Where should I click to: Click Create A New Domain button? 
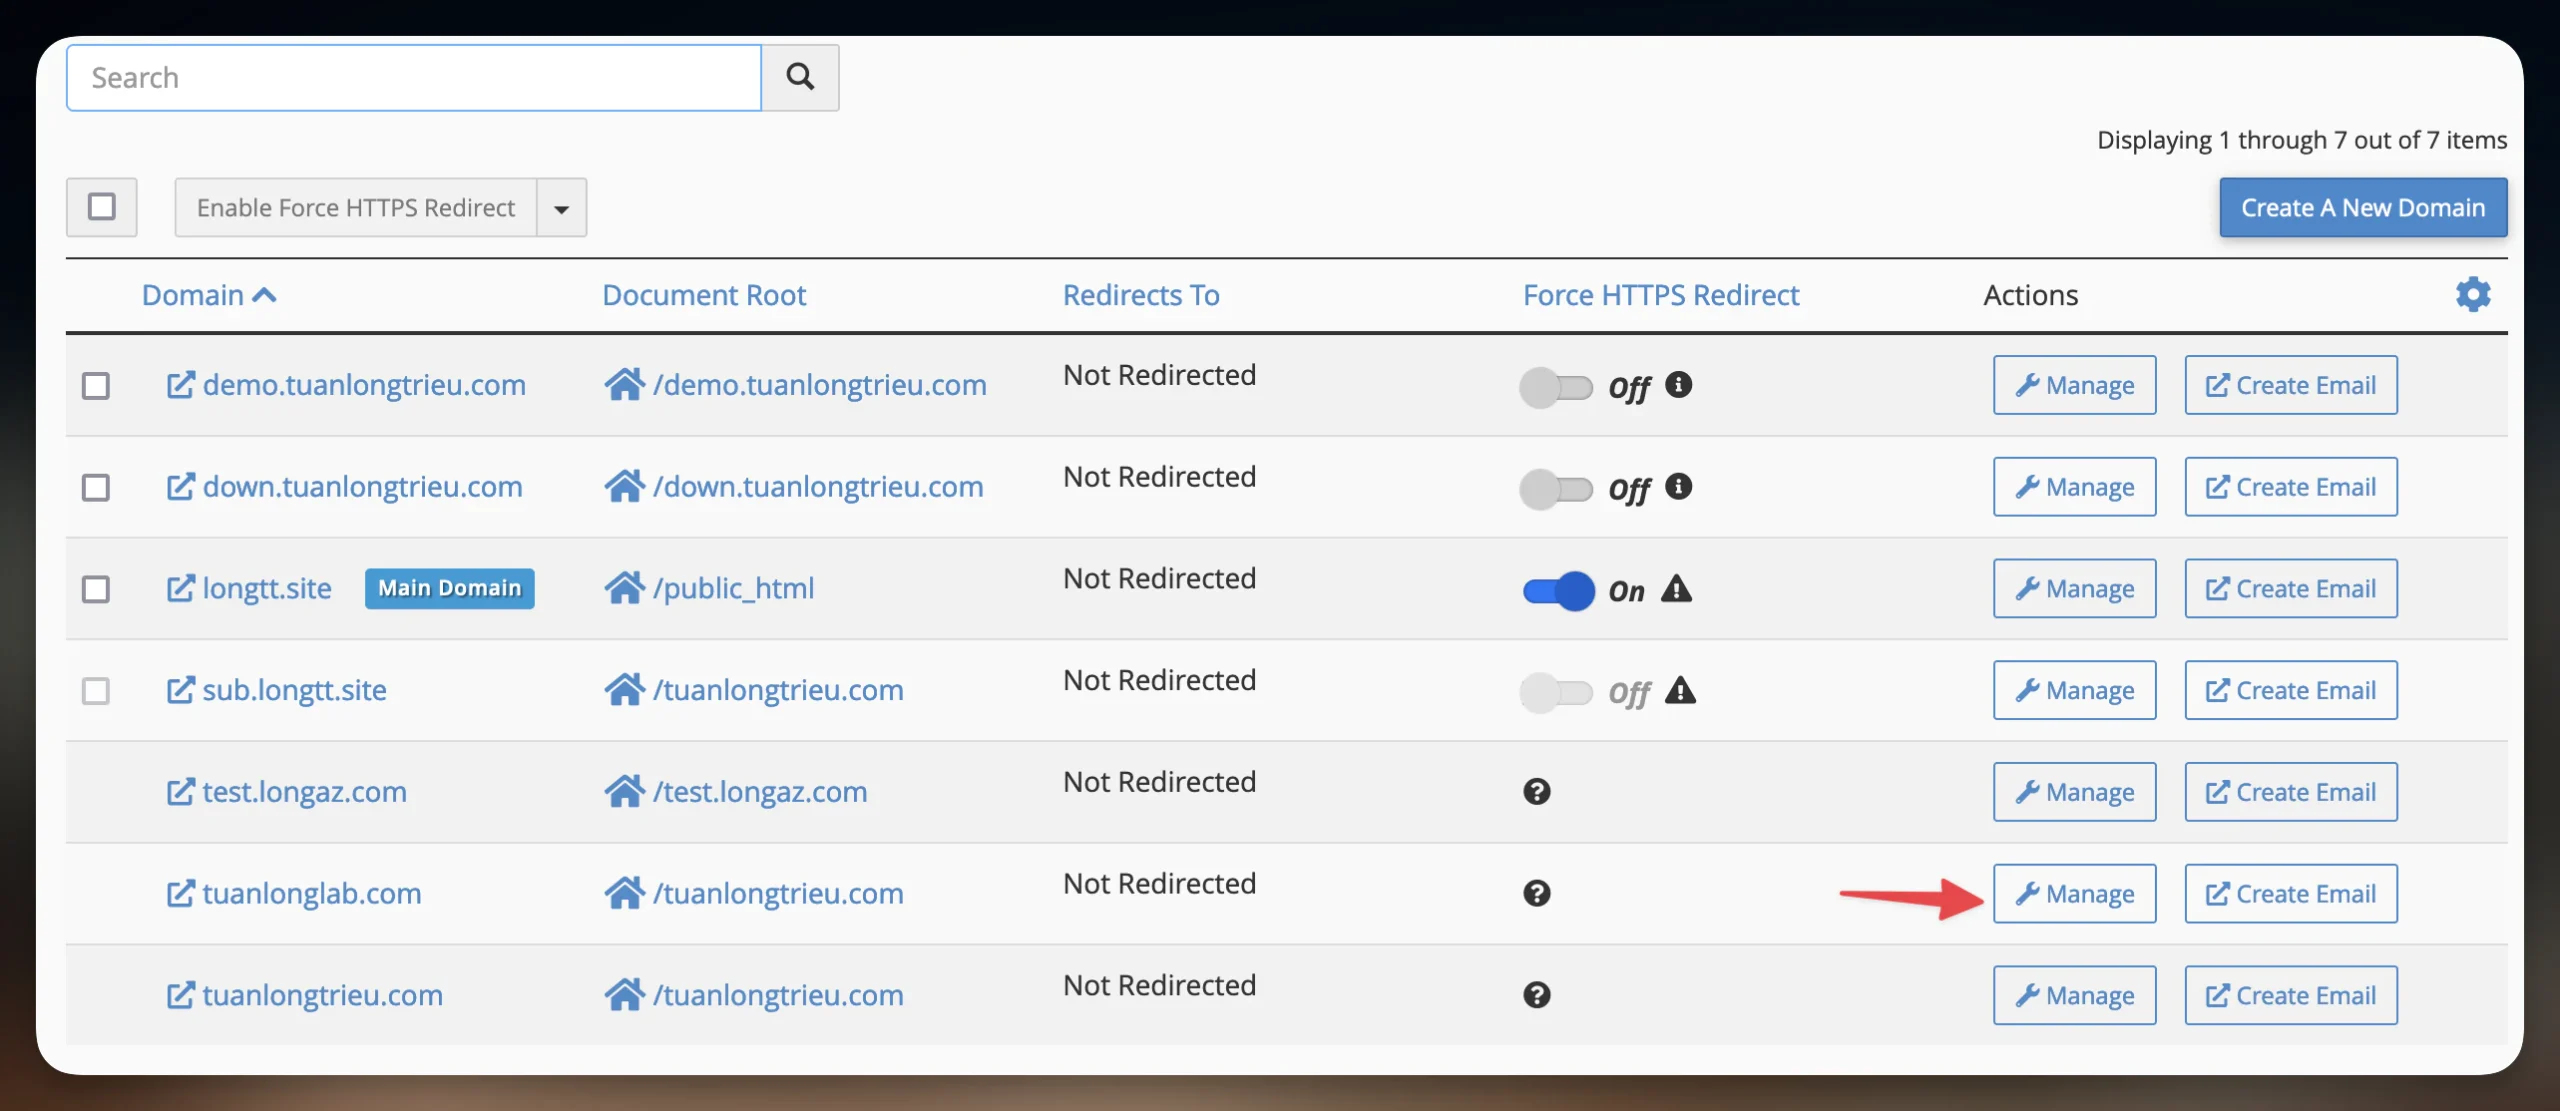coord(2362,207)
